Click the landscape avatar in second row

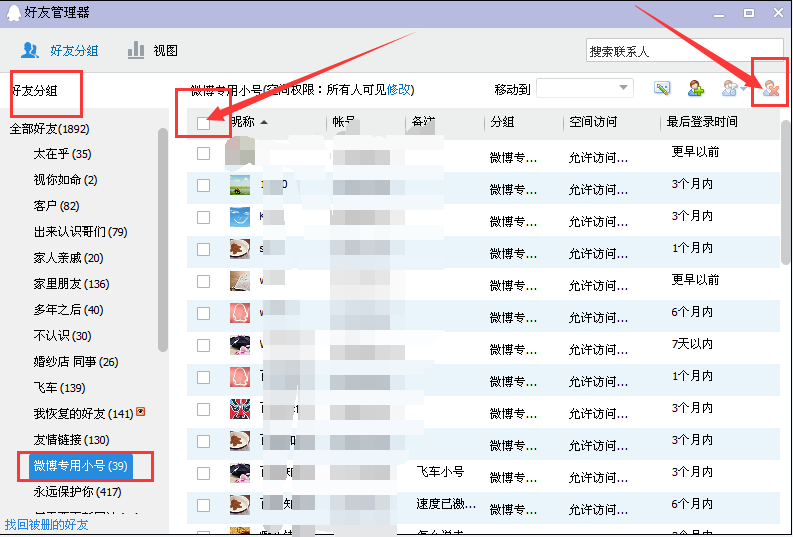(240, 185)
